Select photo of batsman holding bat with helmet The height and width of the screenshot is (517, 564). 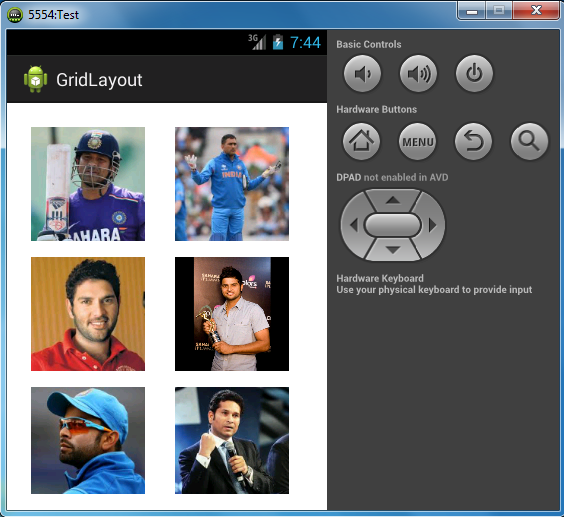point(88,184)
